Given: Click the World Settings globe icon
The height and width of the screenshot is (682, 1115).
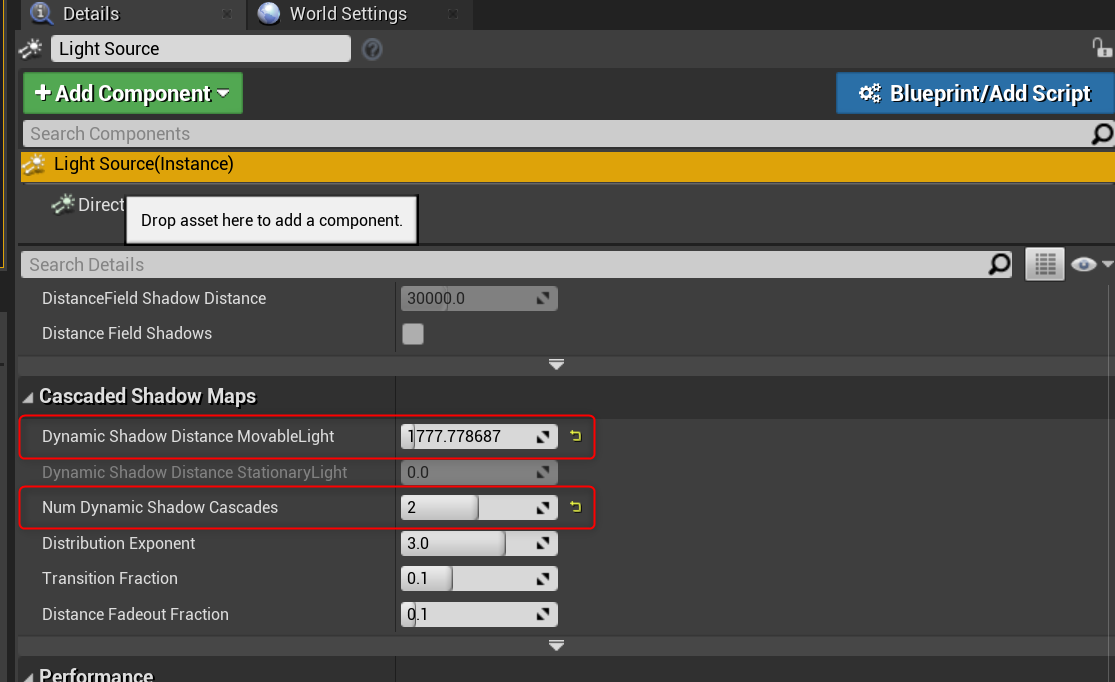Looking at the screenshot, I should point(269,13).
